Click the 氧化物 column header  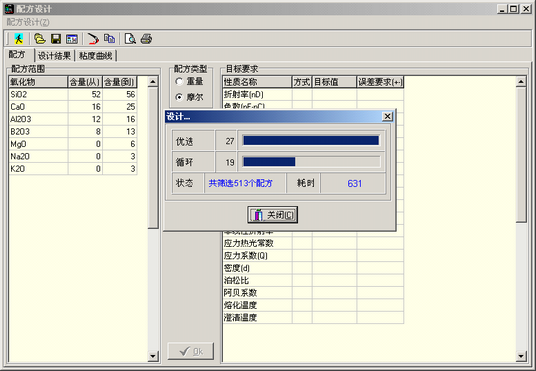pos(38,82)
